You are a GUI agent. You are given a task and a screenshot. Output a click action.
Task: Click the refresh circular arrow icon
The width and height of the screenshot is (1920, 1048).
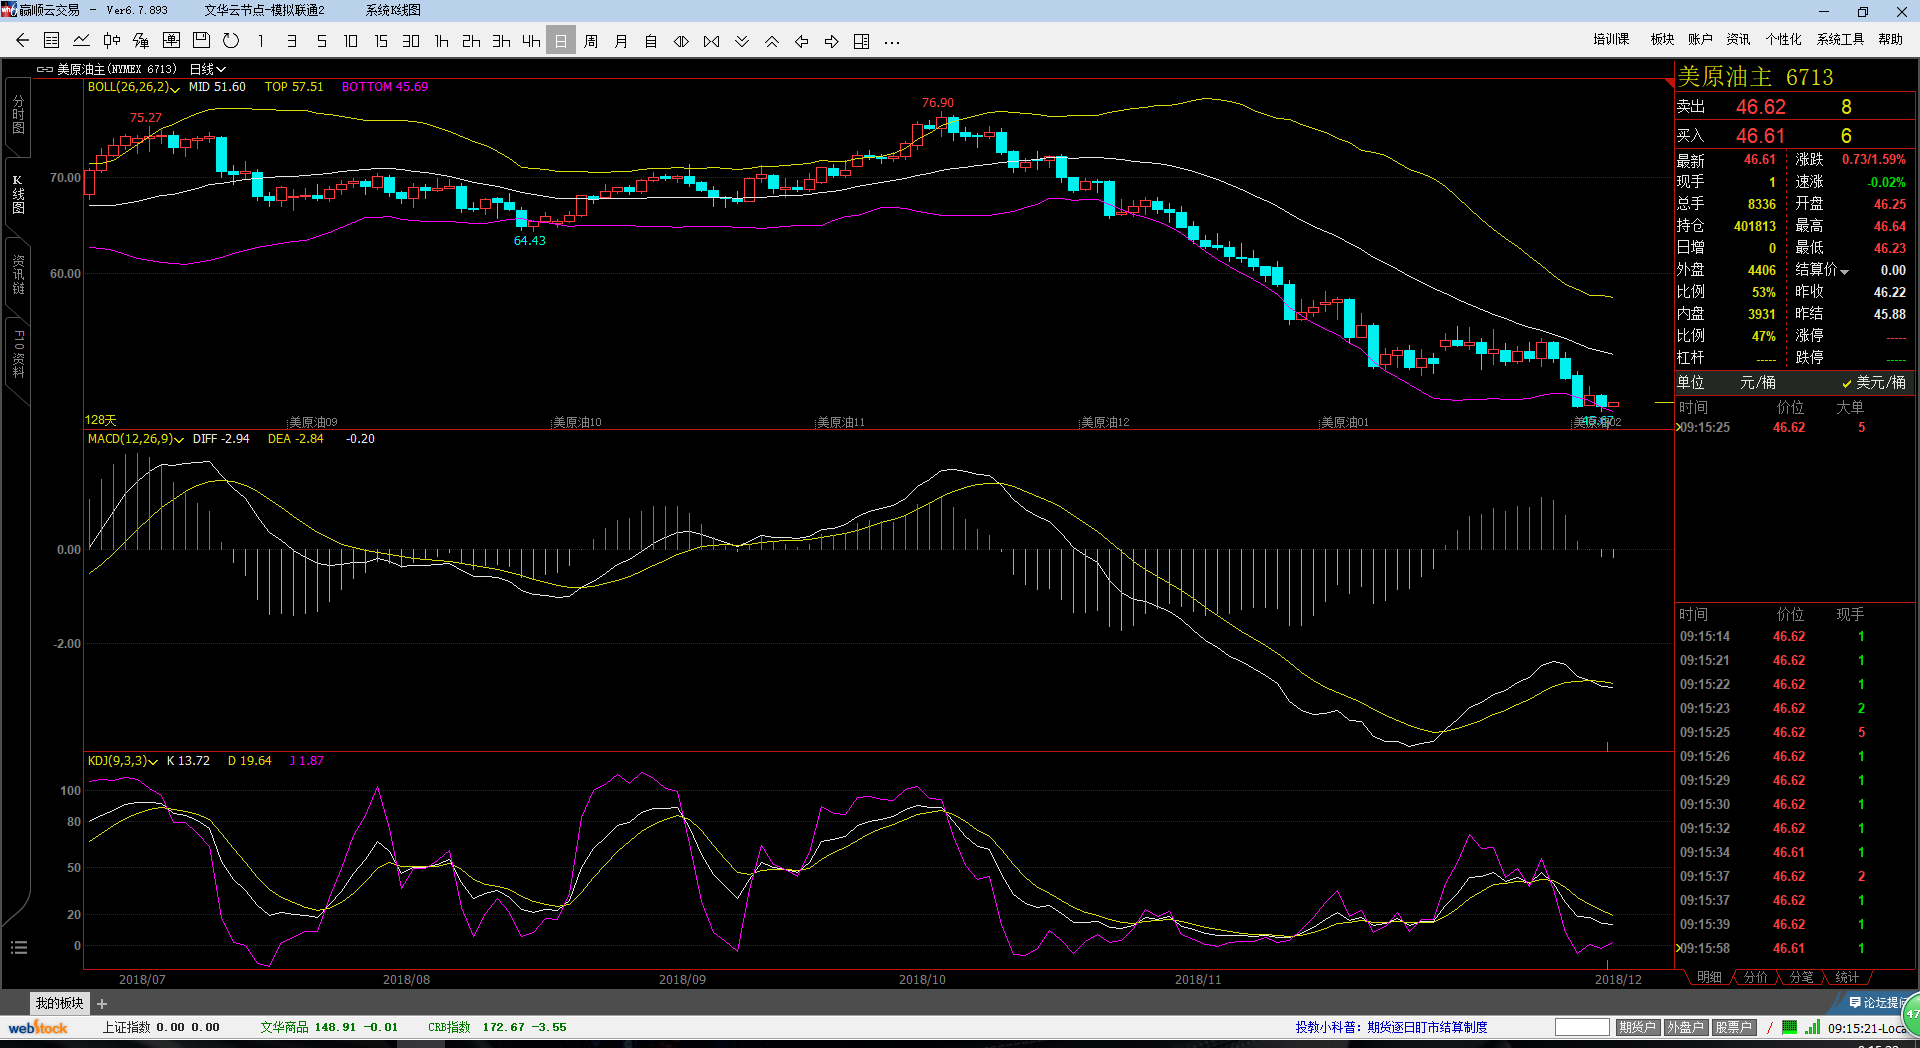(231, 41)
